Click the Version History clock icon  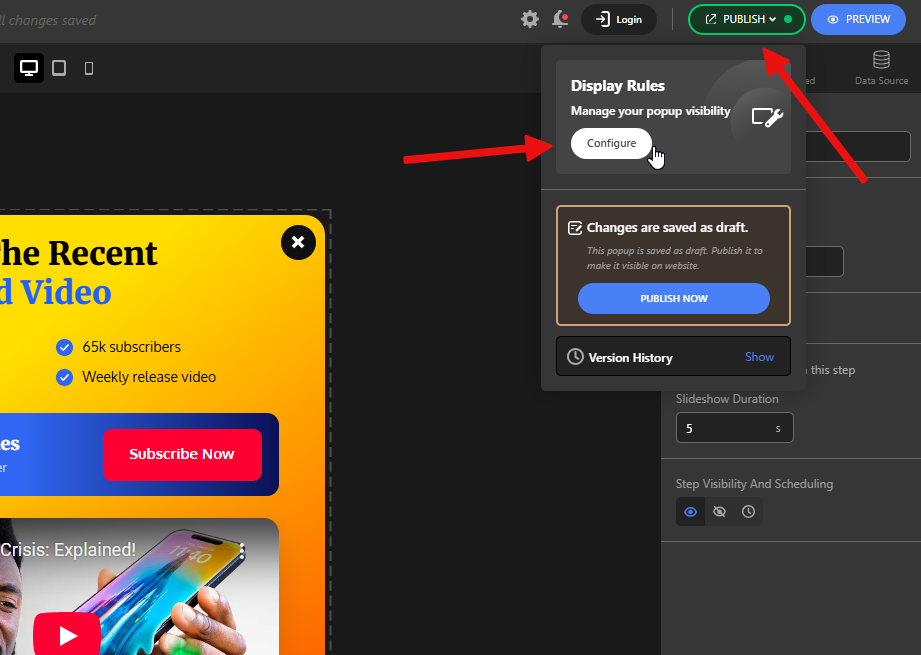tap(575, 357)
